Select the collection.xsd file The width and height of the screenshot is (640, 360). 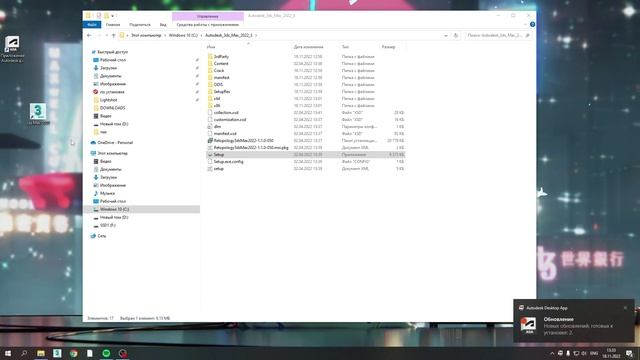[x=226, y=112]
